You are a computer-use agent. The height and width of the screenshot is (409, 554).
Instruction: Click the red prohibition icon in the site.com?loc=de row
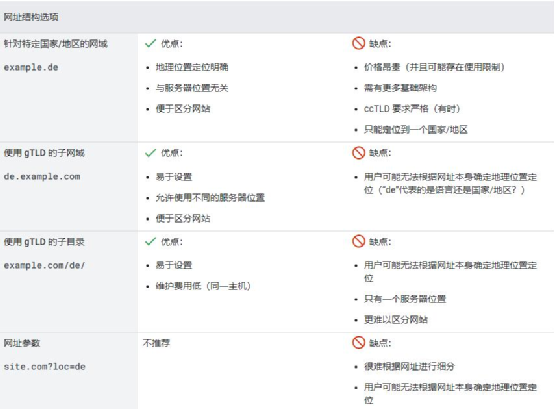(x=358, y=343)
